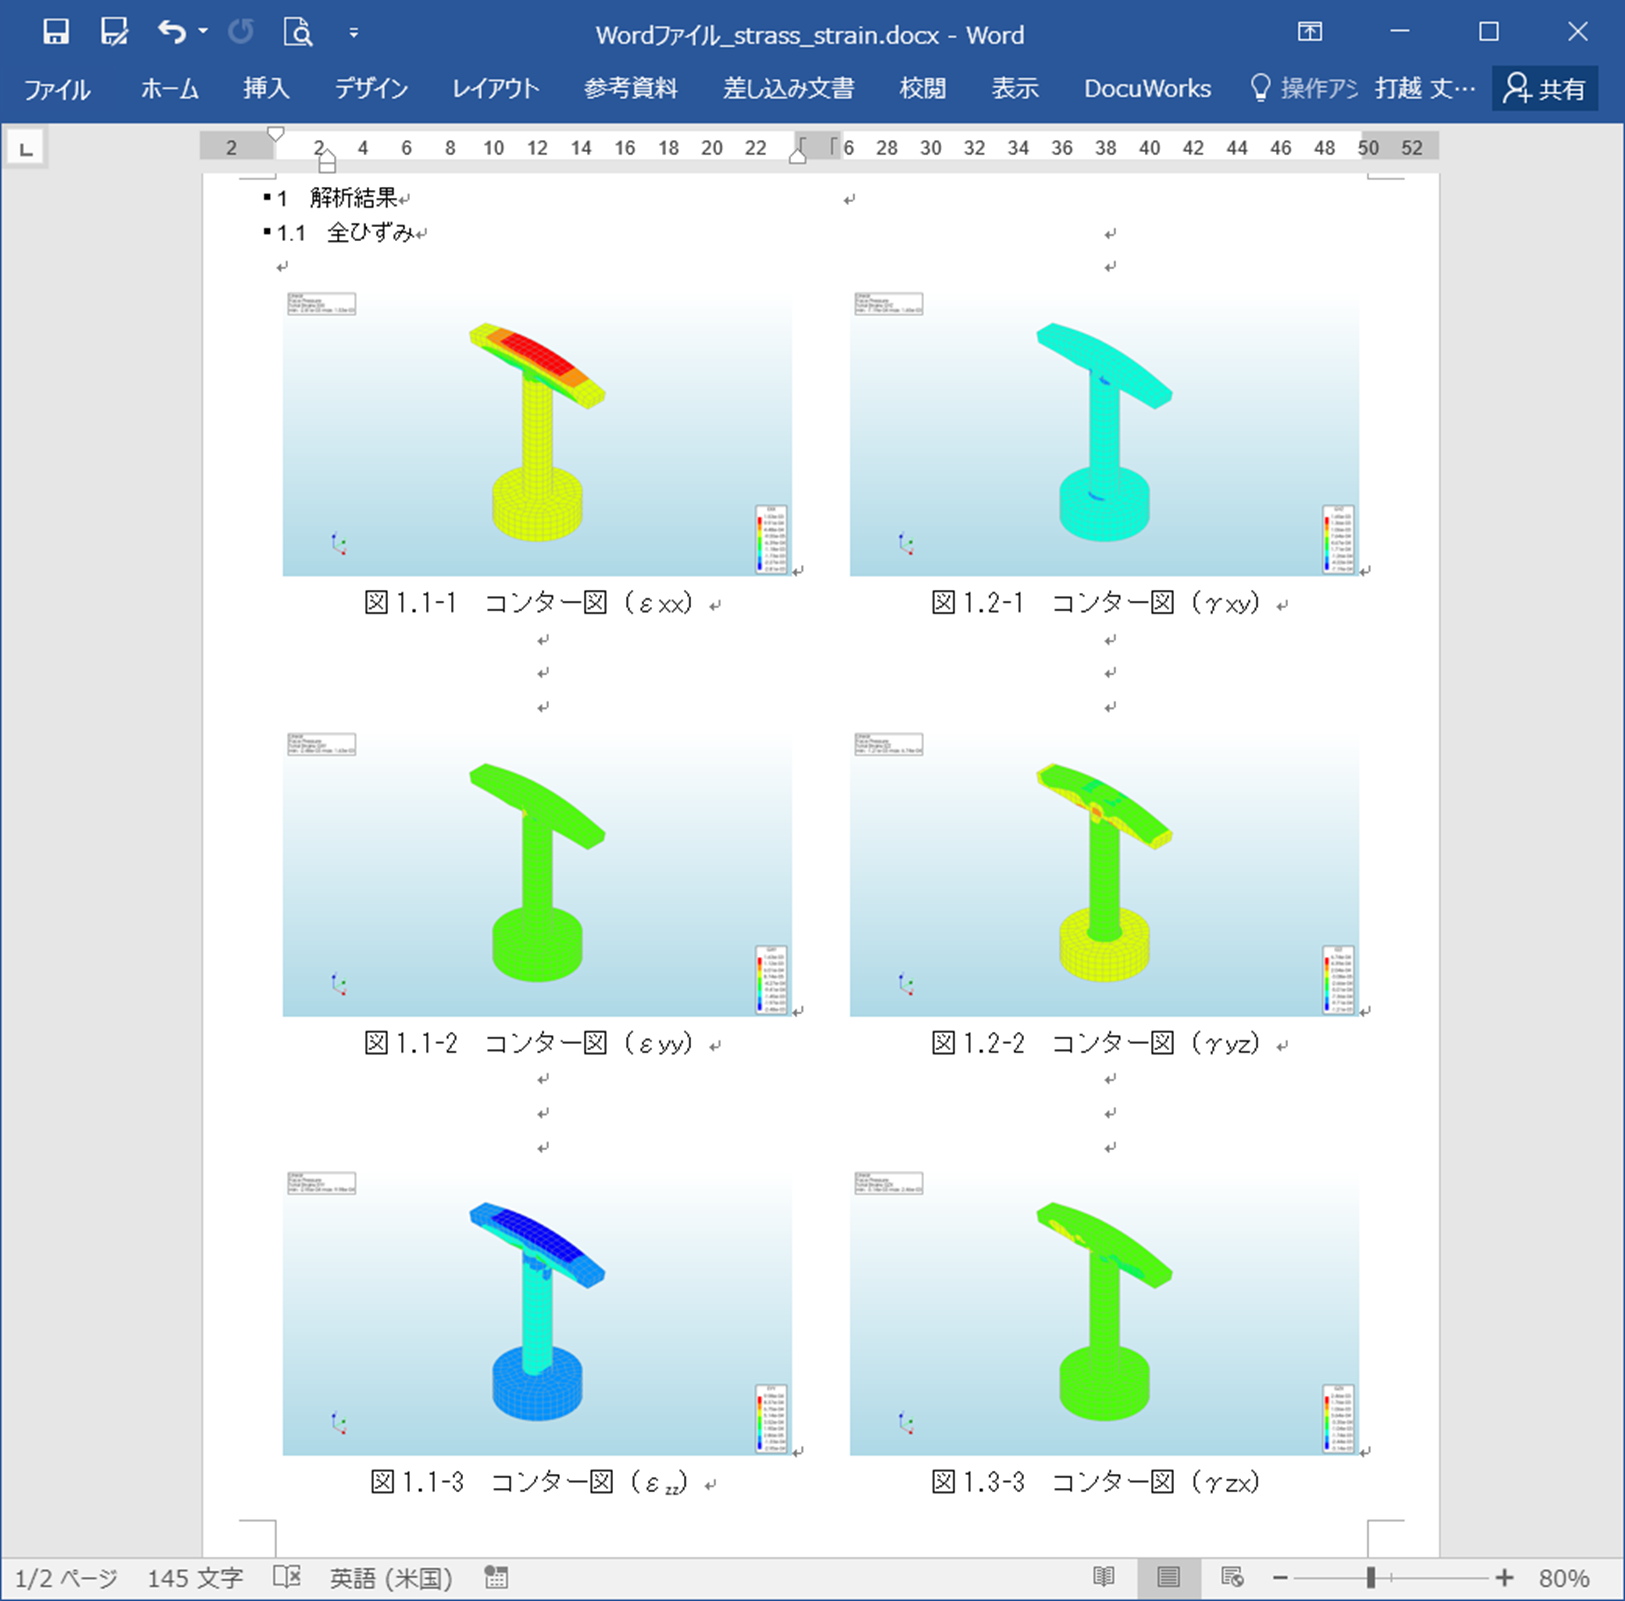The height and width of the screenshot is (1601, 1625).
Task: Click the 80% zoom level button
Action: coord(1564,1578)
